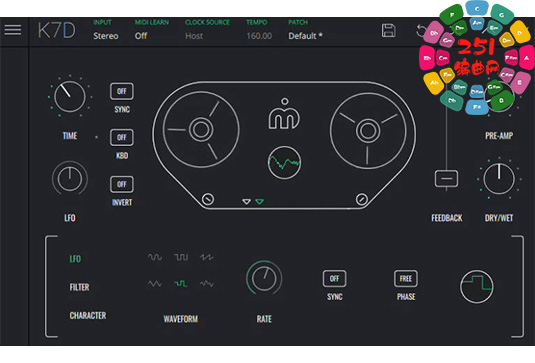
Task: Toggle the time SYNC switch
Action: tap(122, 91)
